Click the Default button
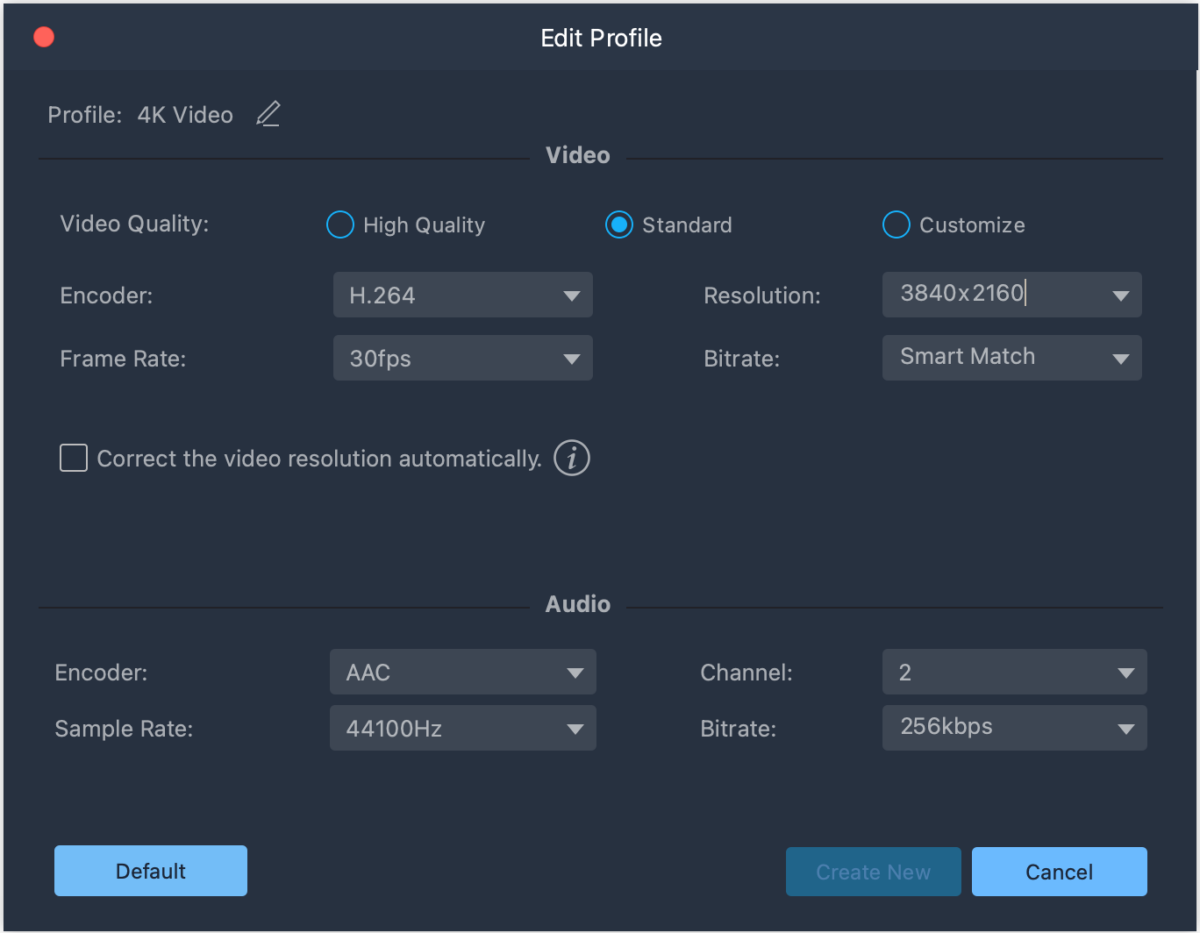Viewport: 1200px width, 933px height. 151,871
